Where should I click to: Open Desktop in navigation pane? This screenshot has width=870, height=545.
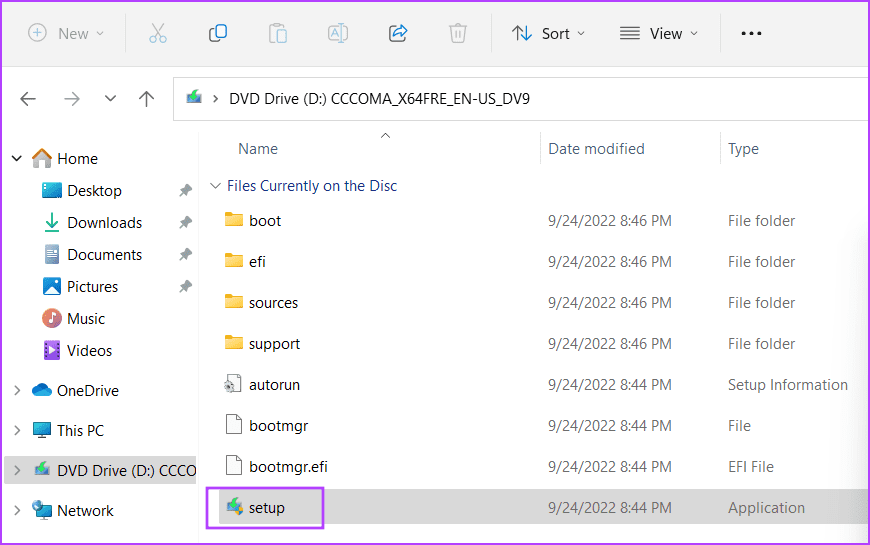click(82, 191)
